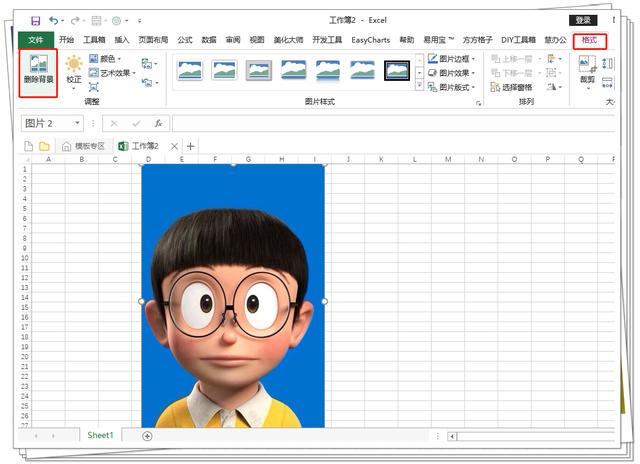This screenshot has width=640, height=464.
Task: Click the green circle icon in Quick Access Toolbar
Action: pos(117,20)
